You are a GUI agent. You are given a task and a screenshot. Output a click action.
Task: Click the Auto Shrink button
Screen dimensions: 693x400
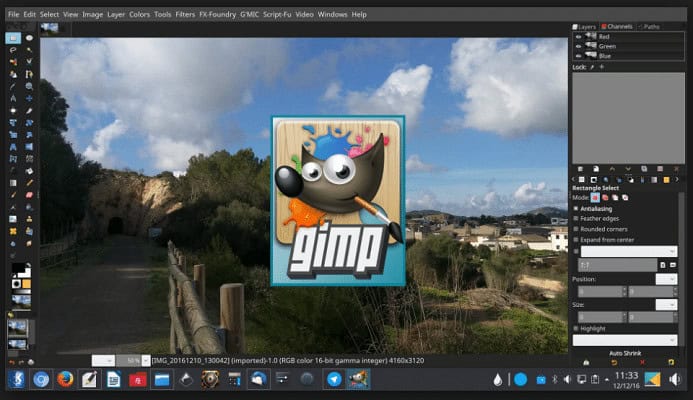point(625,353)
